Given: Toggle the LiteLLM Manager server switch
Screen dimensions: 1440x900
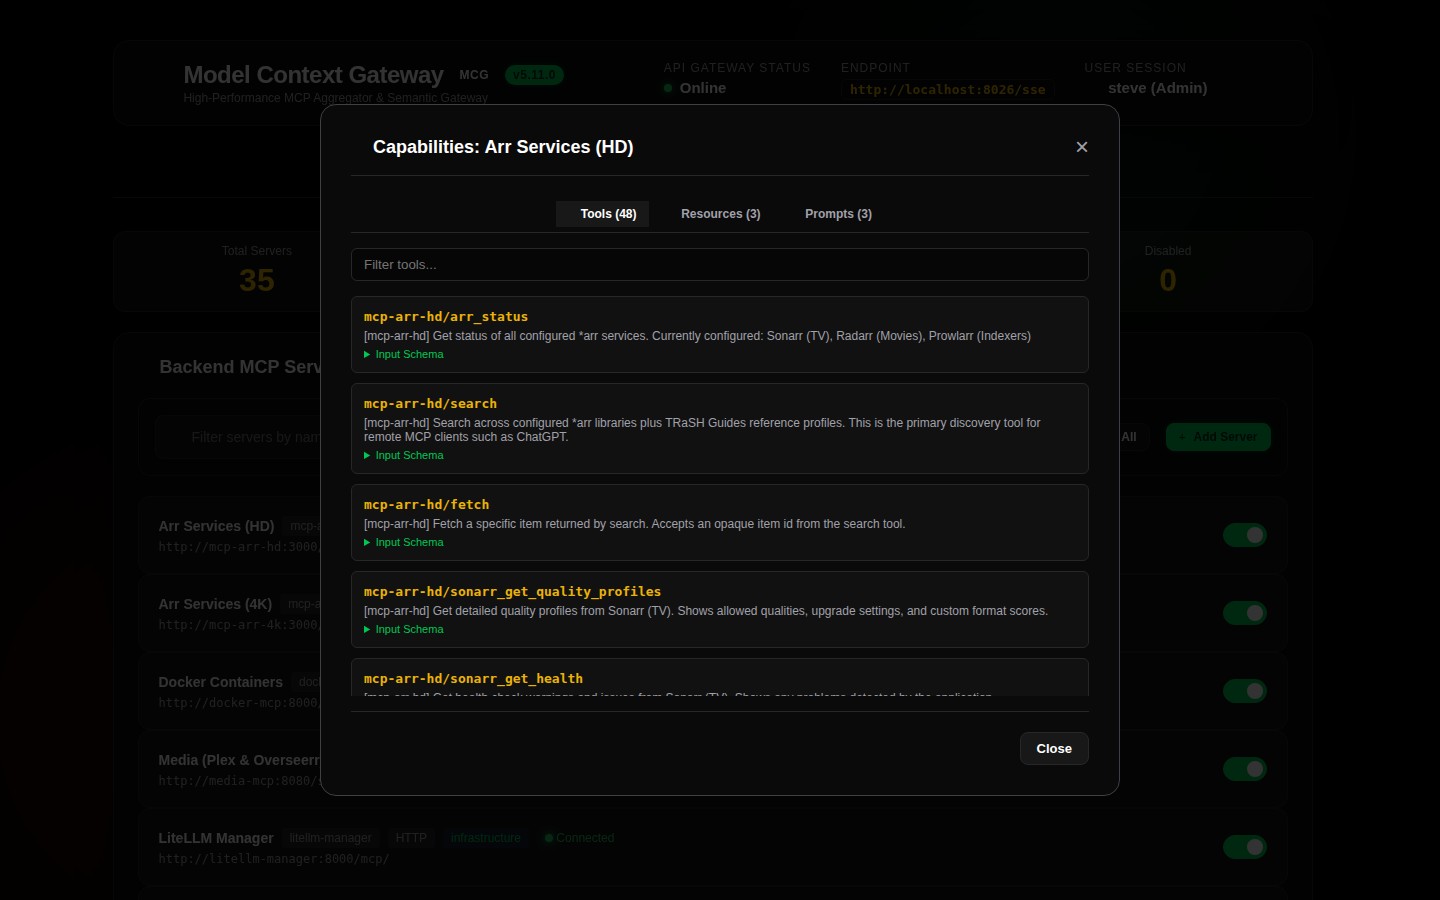Looking at the screenshot, I should 1245,847.
